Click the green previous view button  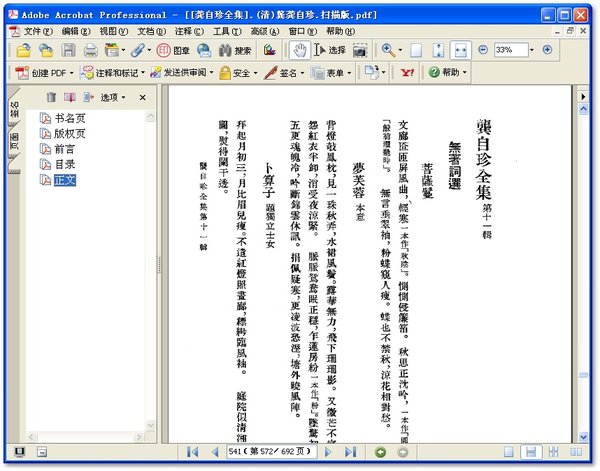380,452
